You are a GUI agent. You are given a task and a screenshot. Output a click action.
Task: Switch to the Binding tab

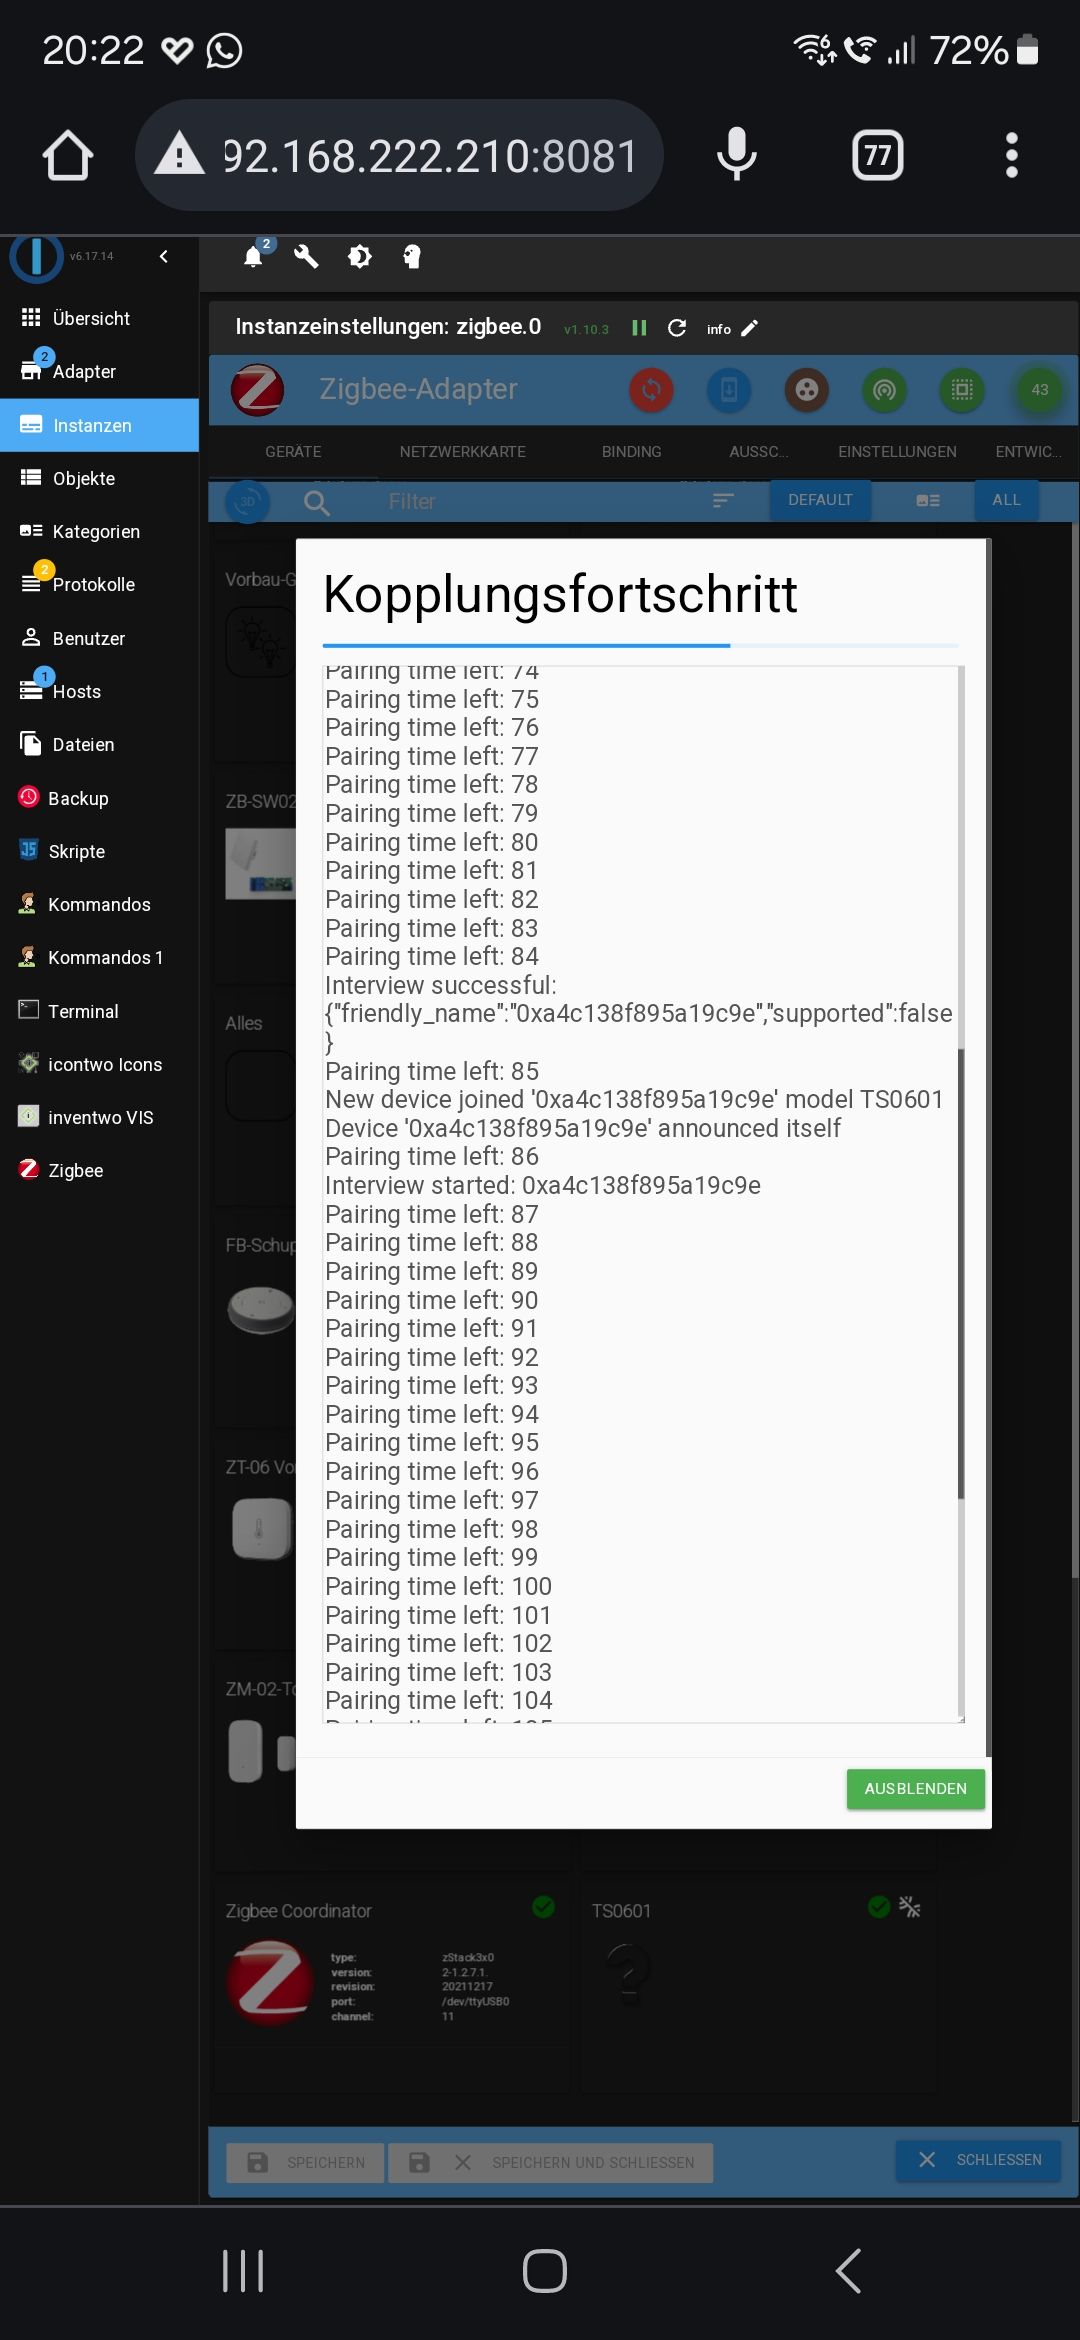click(632, 452)
